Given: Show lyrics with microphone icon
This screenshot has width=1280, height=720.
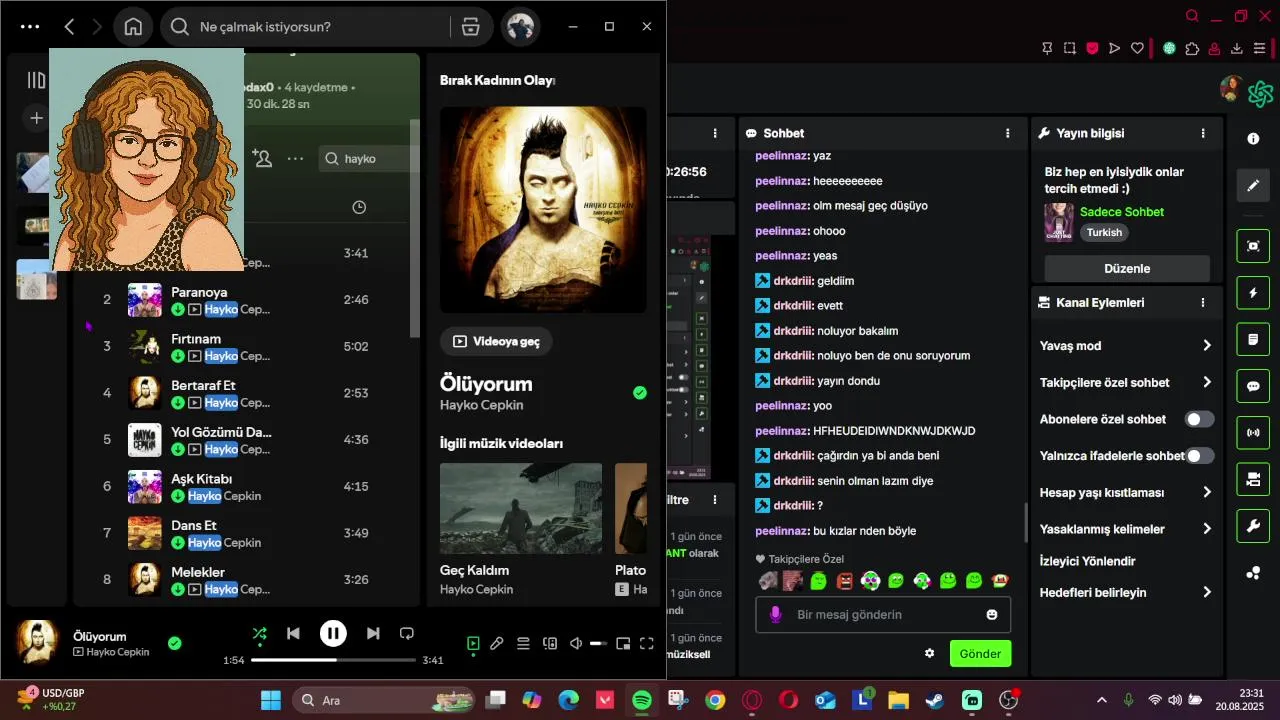Looking at the screenshot, I should (x=497, y=644).
